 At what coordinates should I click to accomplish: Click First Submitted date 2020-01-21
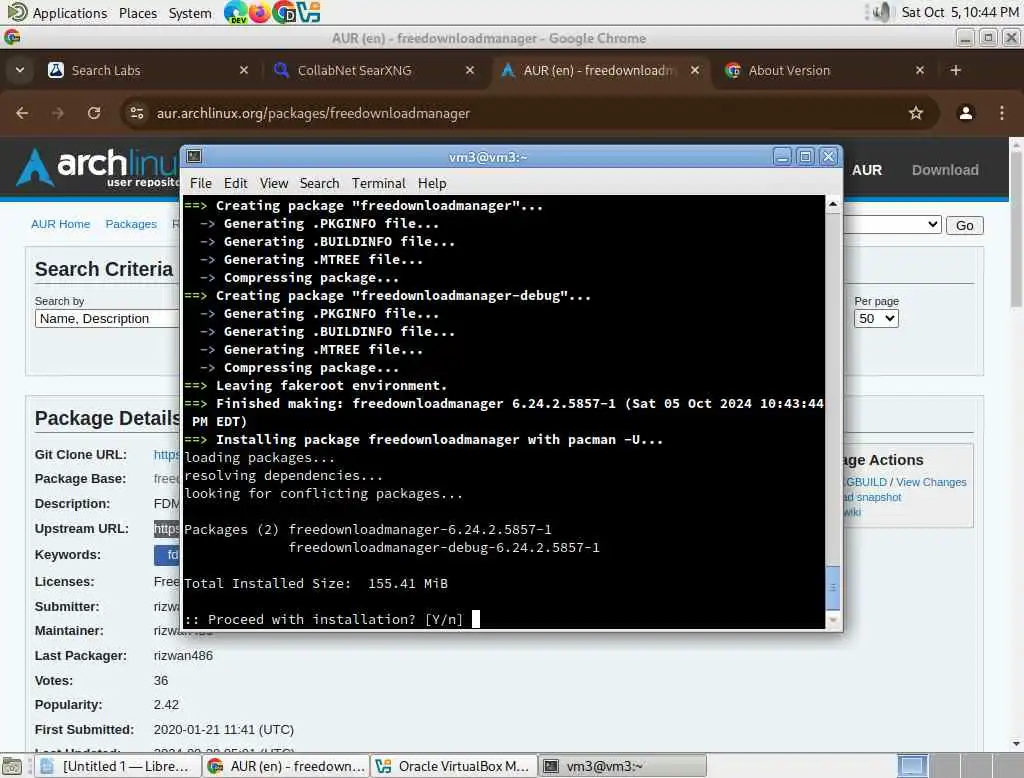(223, 730)
